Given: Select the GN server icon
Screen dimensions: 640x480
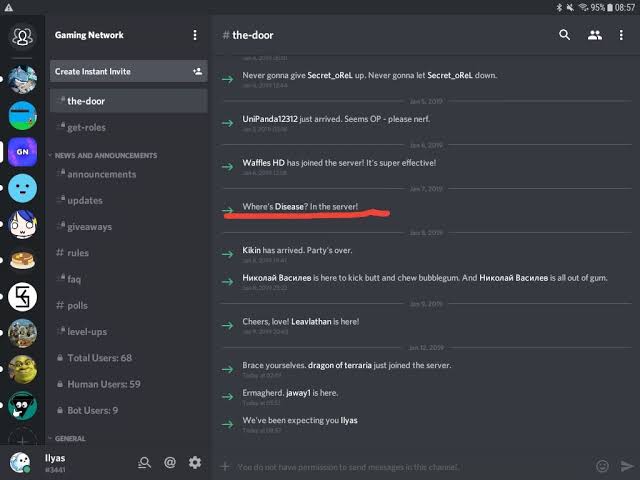Looking at the screenshot, I should (x=22, y=151).
